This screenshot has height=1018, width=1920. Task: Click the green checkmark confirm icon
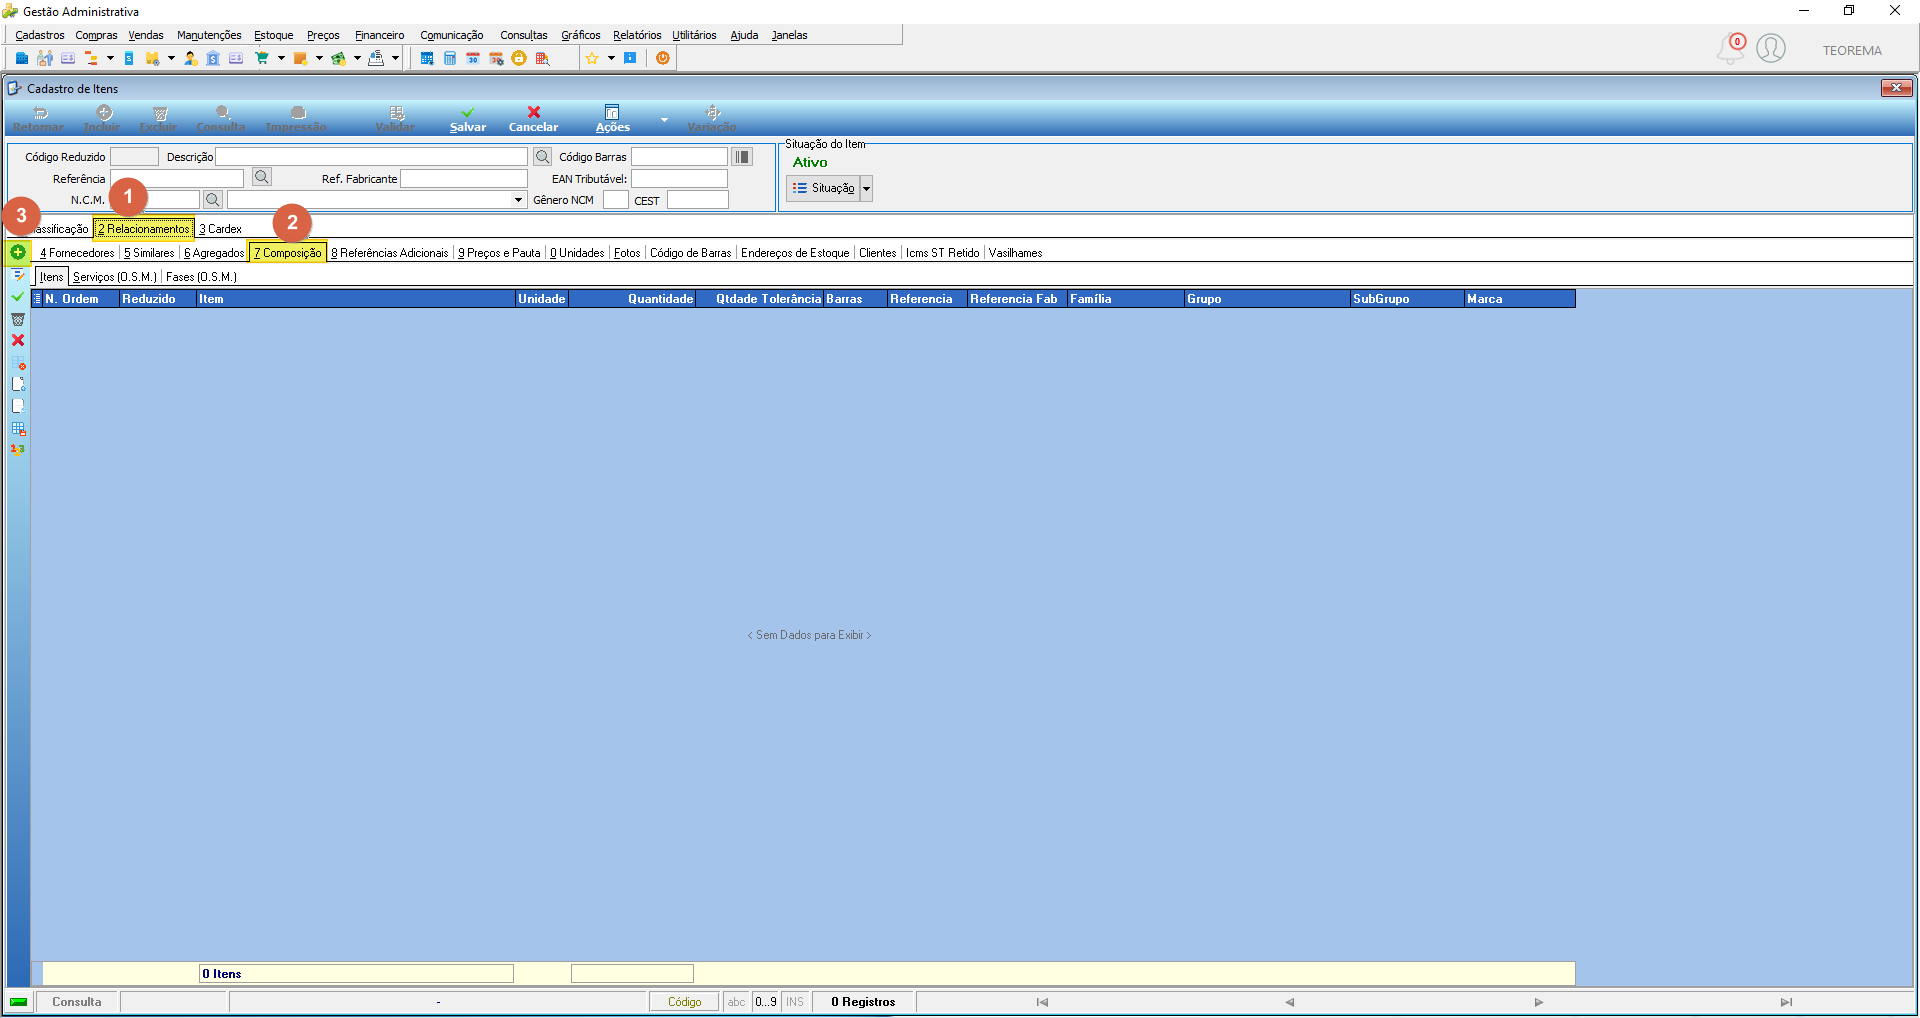pos(18,297)
